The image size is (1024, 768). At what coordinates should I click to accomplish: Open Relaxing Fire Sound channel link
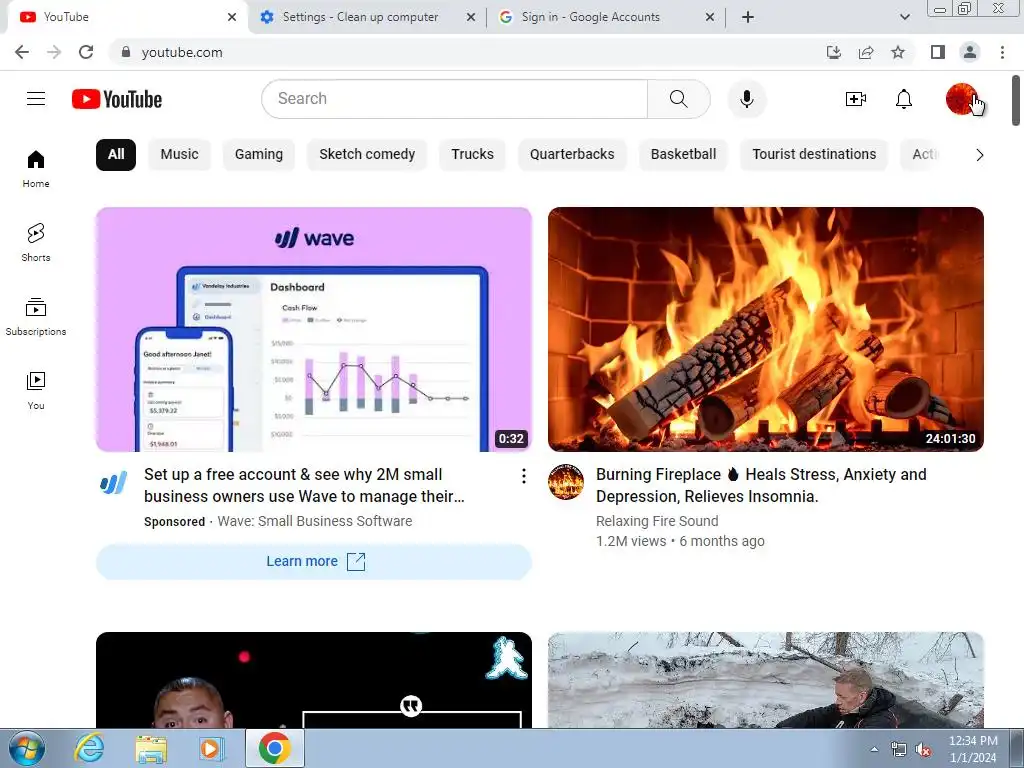pos(657,521)
